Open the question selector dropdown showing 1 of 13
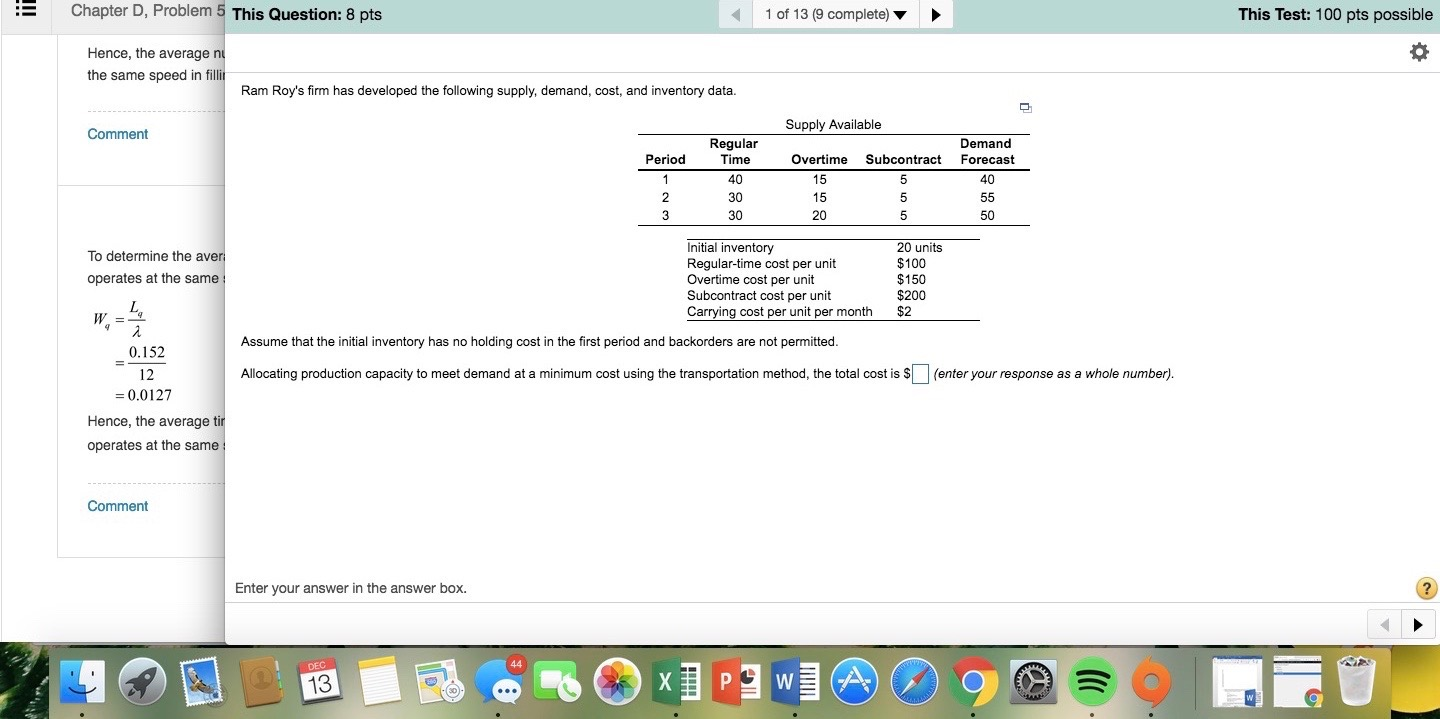The width and height of the screenshot is (1440, 719). click(x=835, y=14)
